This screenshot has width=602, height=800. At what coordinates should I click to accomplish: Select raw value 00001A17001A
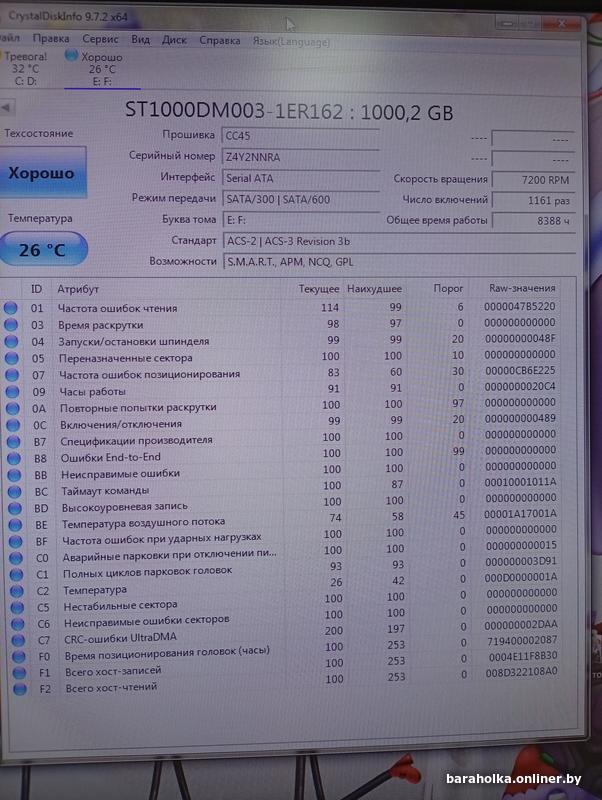[x=520, y=514]
